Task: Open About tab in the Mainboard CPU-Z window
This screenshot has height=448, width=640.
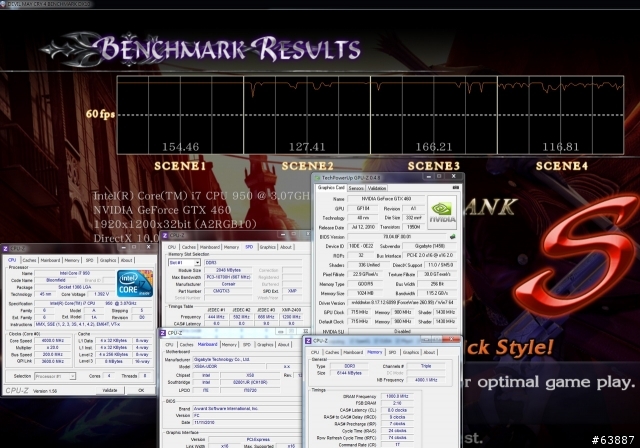Action: [283, 344]
